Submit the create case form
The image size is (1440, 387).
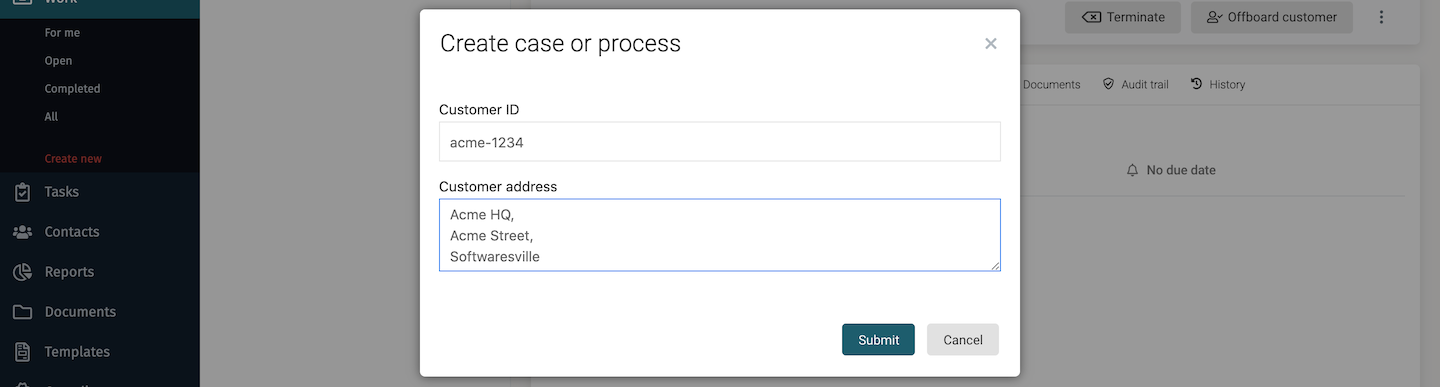point(878,339)
